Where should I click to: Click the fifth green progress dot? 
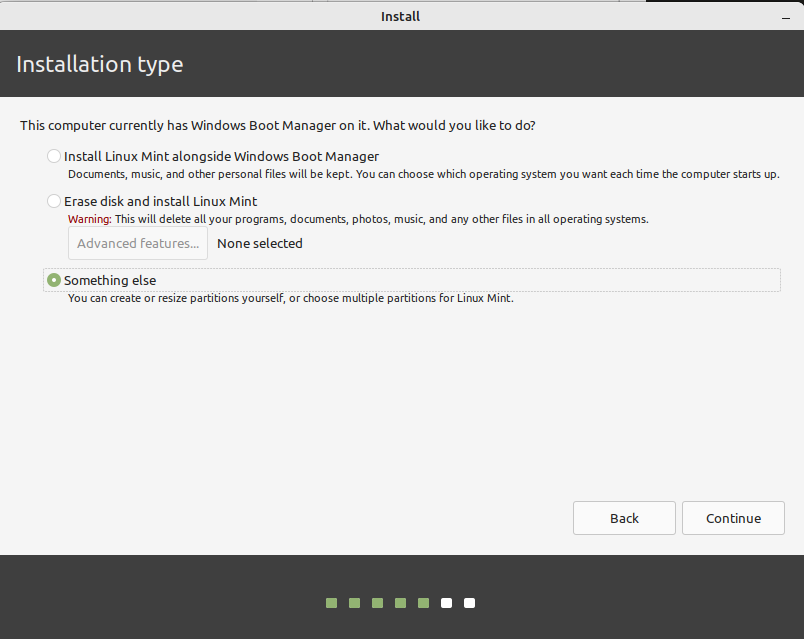click(423, 603)
